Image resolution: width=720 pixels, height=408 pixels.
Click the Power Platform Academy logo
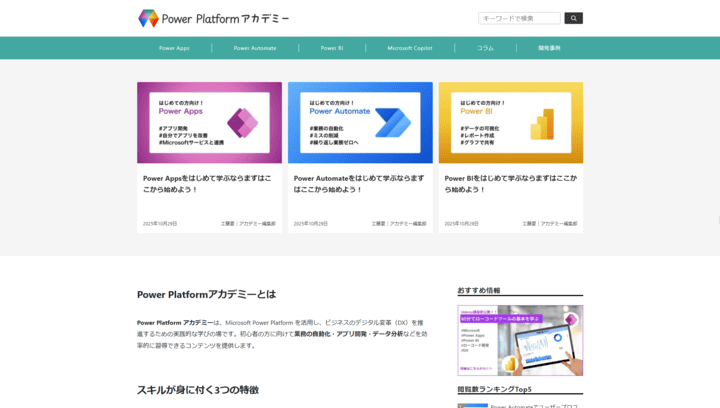coord(214,18)
